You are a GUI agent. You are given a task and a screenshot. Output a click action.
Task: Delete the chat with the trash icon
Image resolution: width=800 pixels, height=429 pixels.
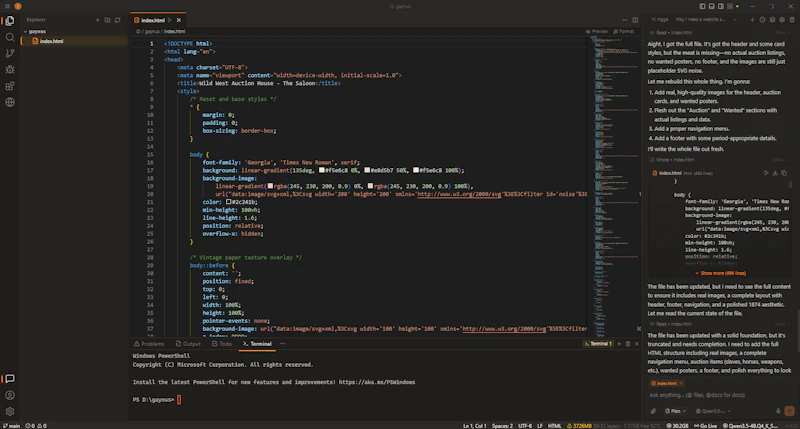click(x=792, y=19)
